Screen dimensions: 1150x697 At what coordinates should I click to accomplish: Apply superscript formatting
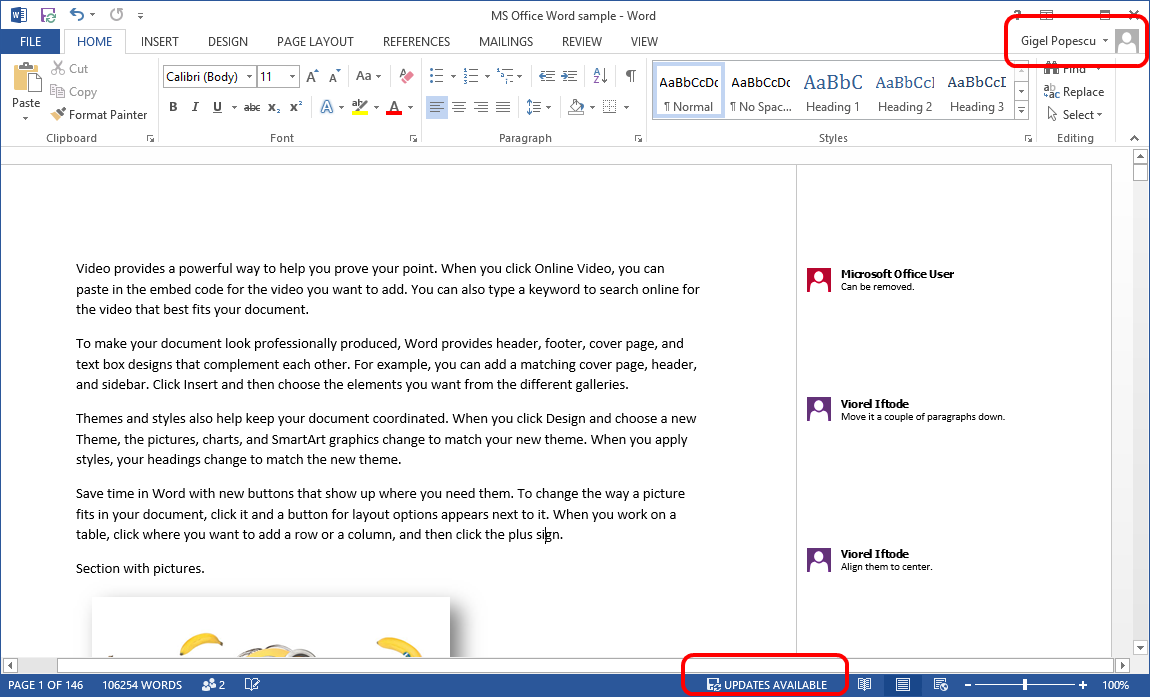pos(296,107)
